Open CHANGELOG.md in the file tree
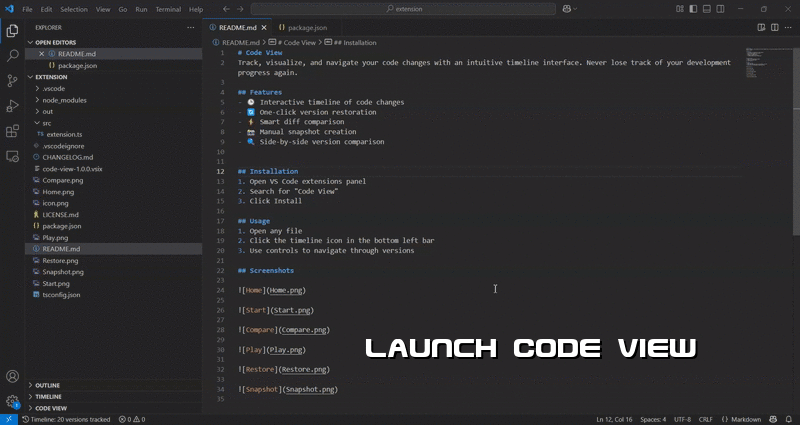 [114, 157]
